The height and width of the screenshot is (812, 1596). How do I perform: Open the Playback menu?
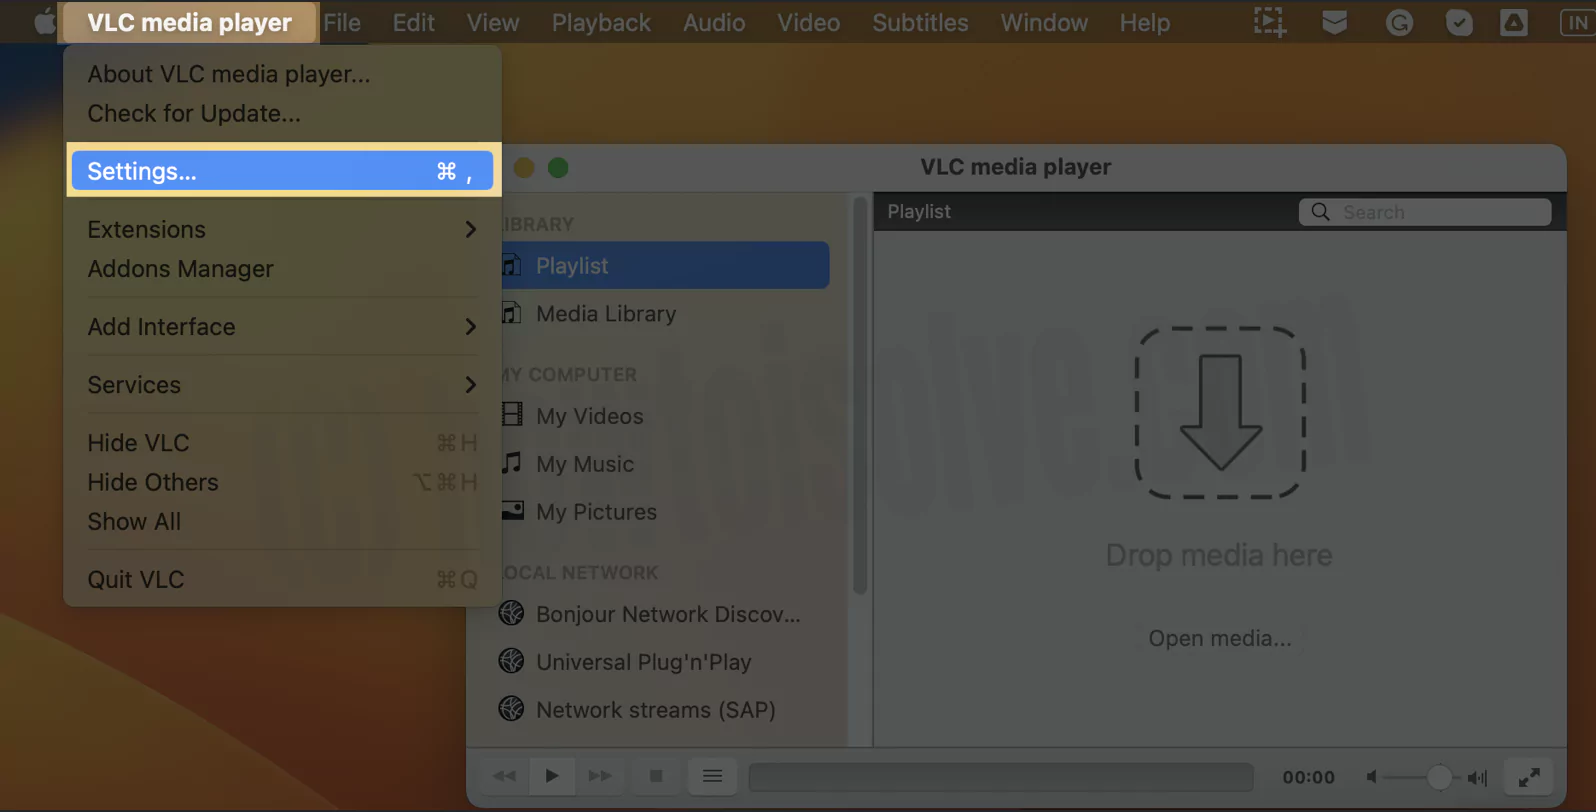601,22
